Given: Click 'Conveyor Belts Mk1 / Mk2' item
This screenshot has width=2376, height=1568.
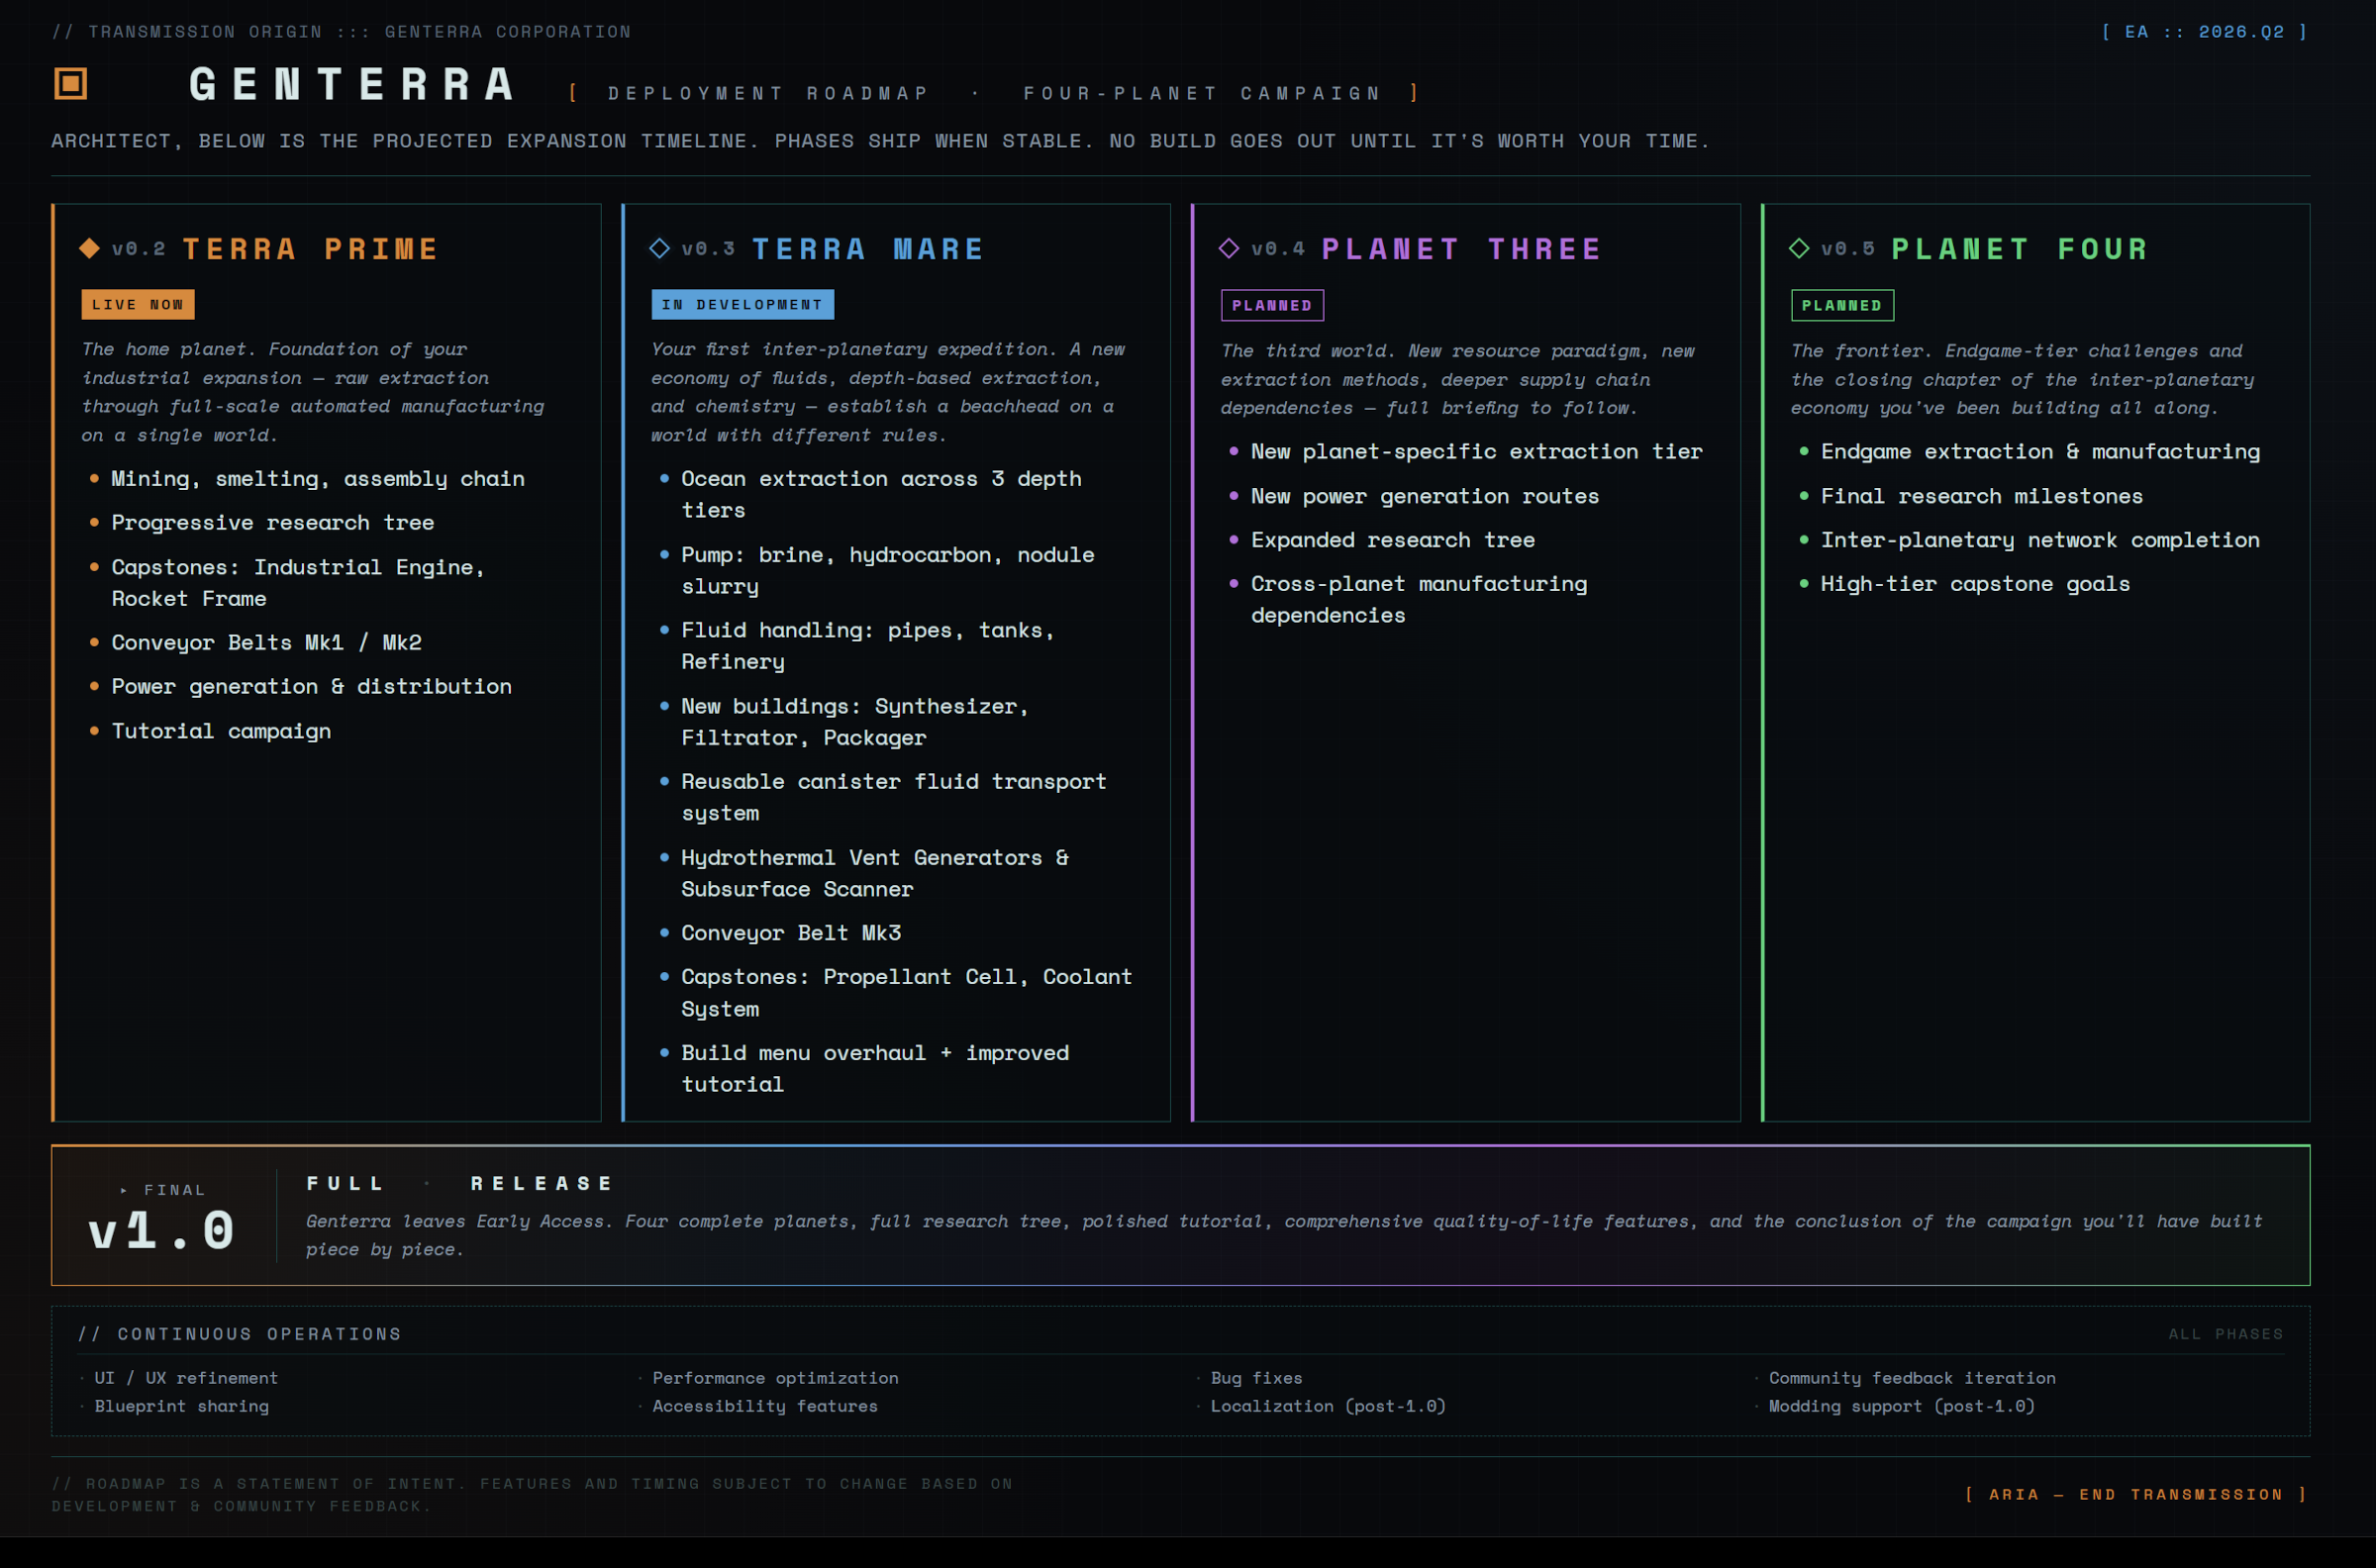Looking at the screenshot, I should 267,643.
